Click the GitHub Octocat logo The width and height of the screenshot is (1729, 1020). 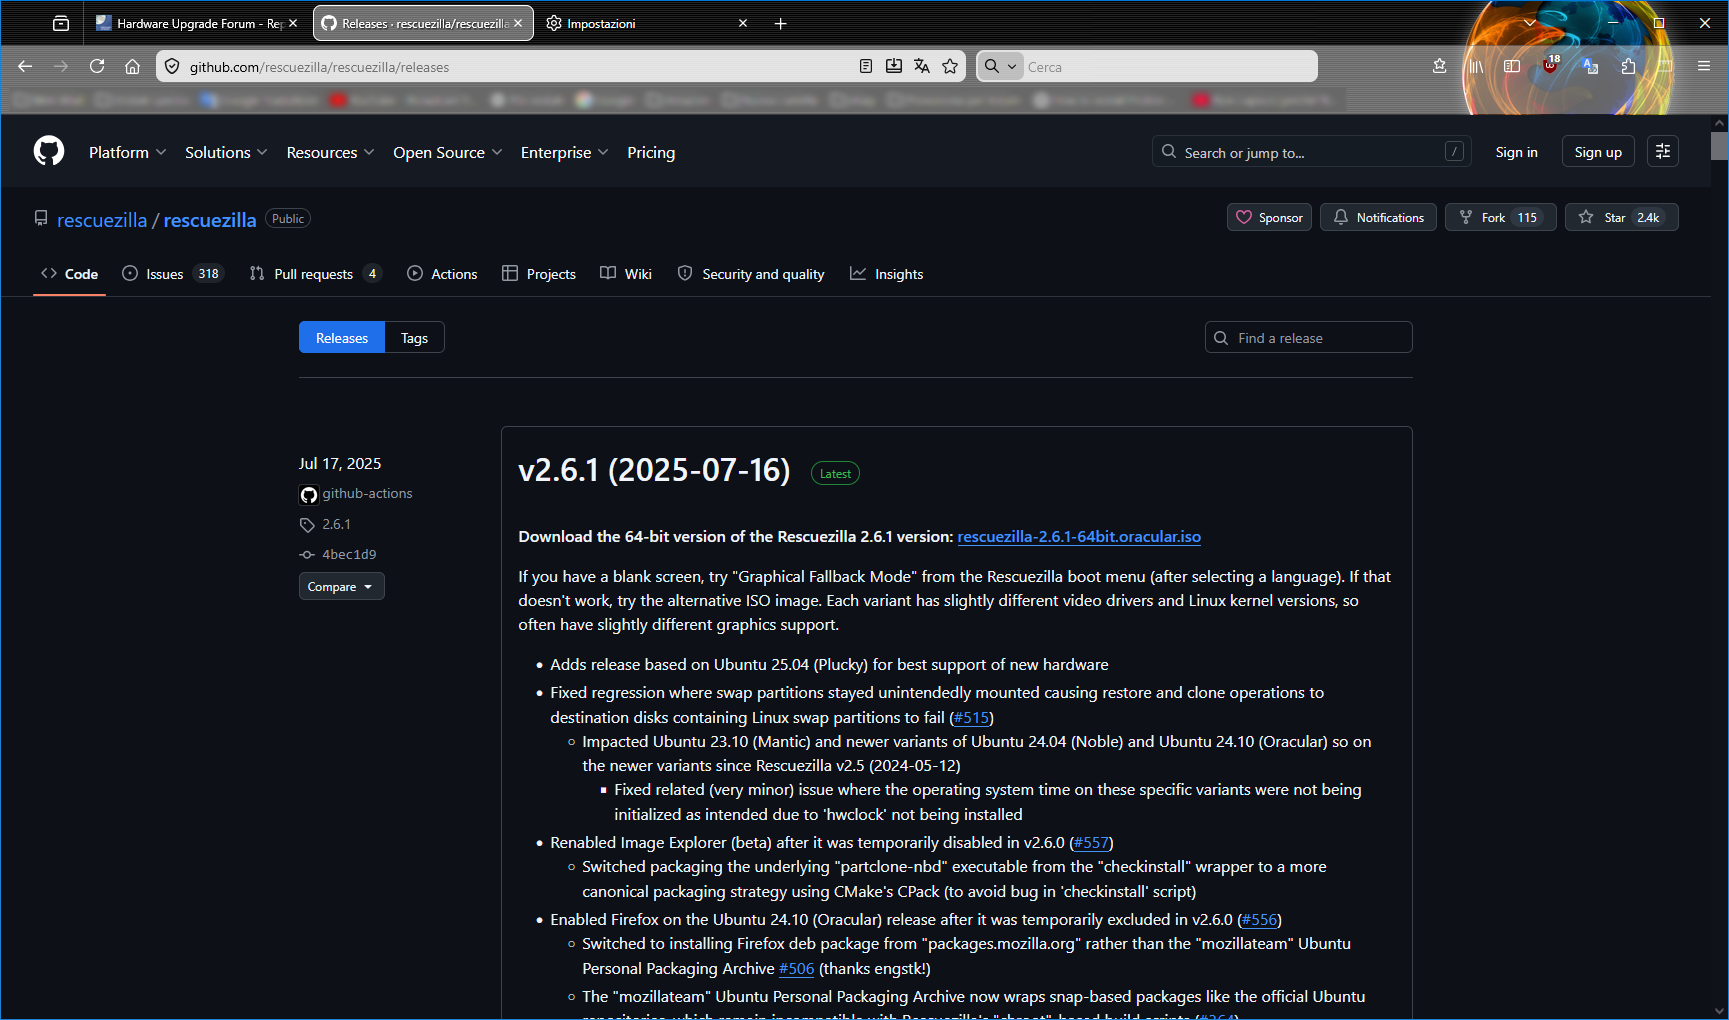(49, 152)
